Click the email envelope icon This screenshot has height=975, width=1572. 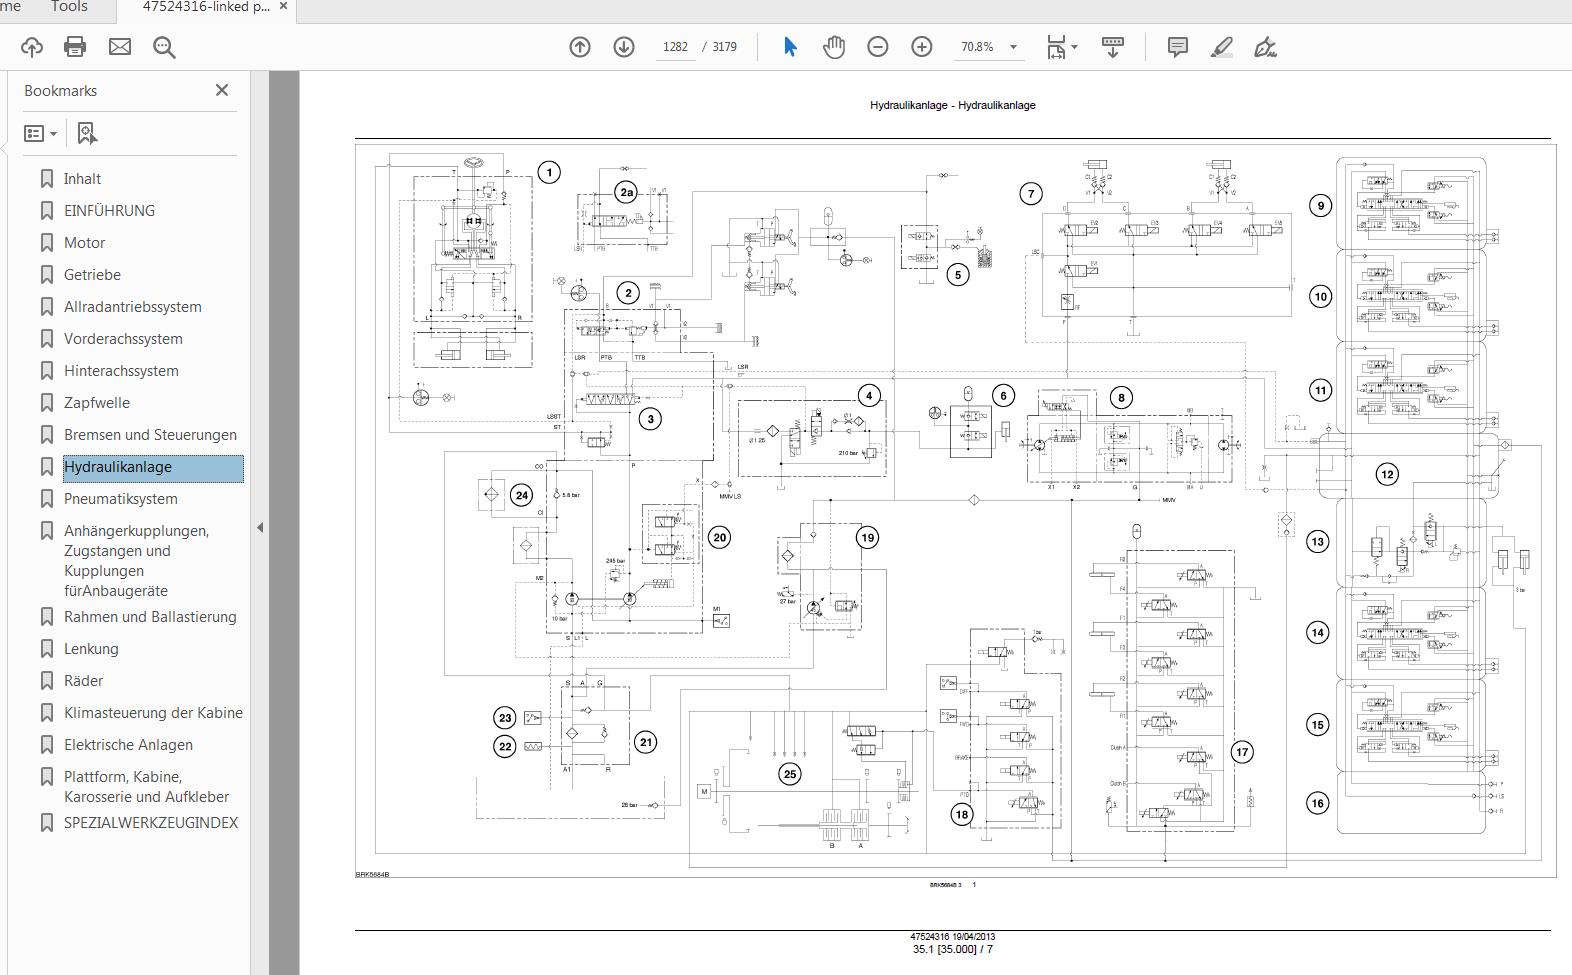[x=120, y=47]
